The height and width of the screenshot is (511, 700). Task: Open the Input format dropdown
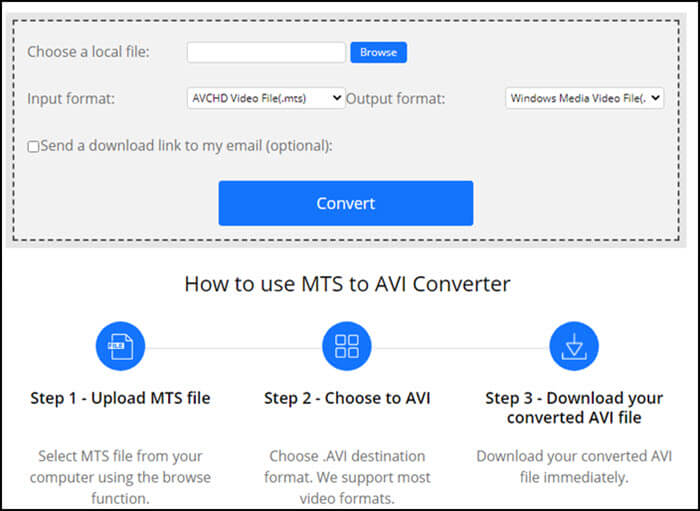coord(266,98)
